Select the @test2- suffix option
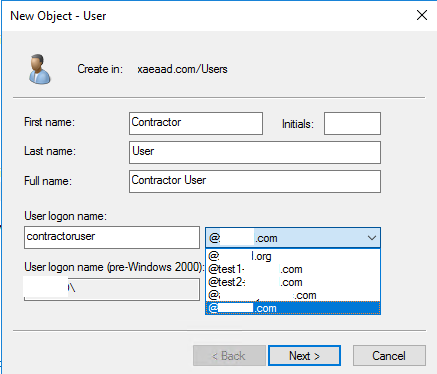 click(x=293, y=282)
